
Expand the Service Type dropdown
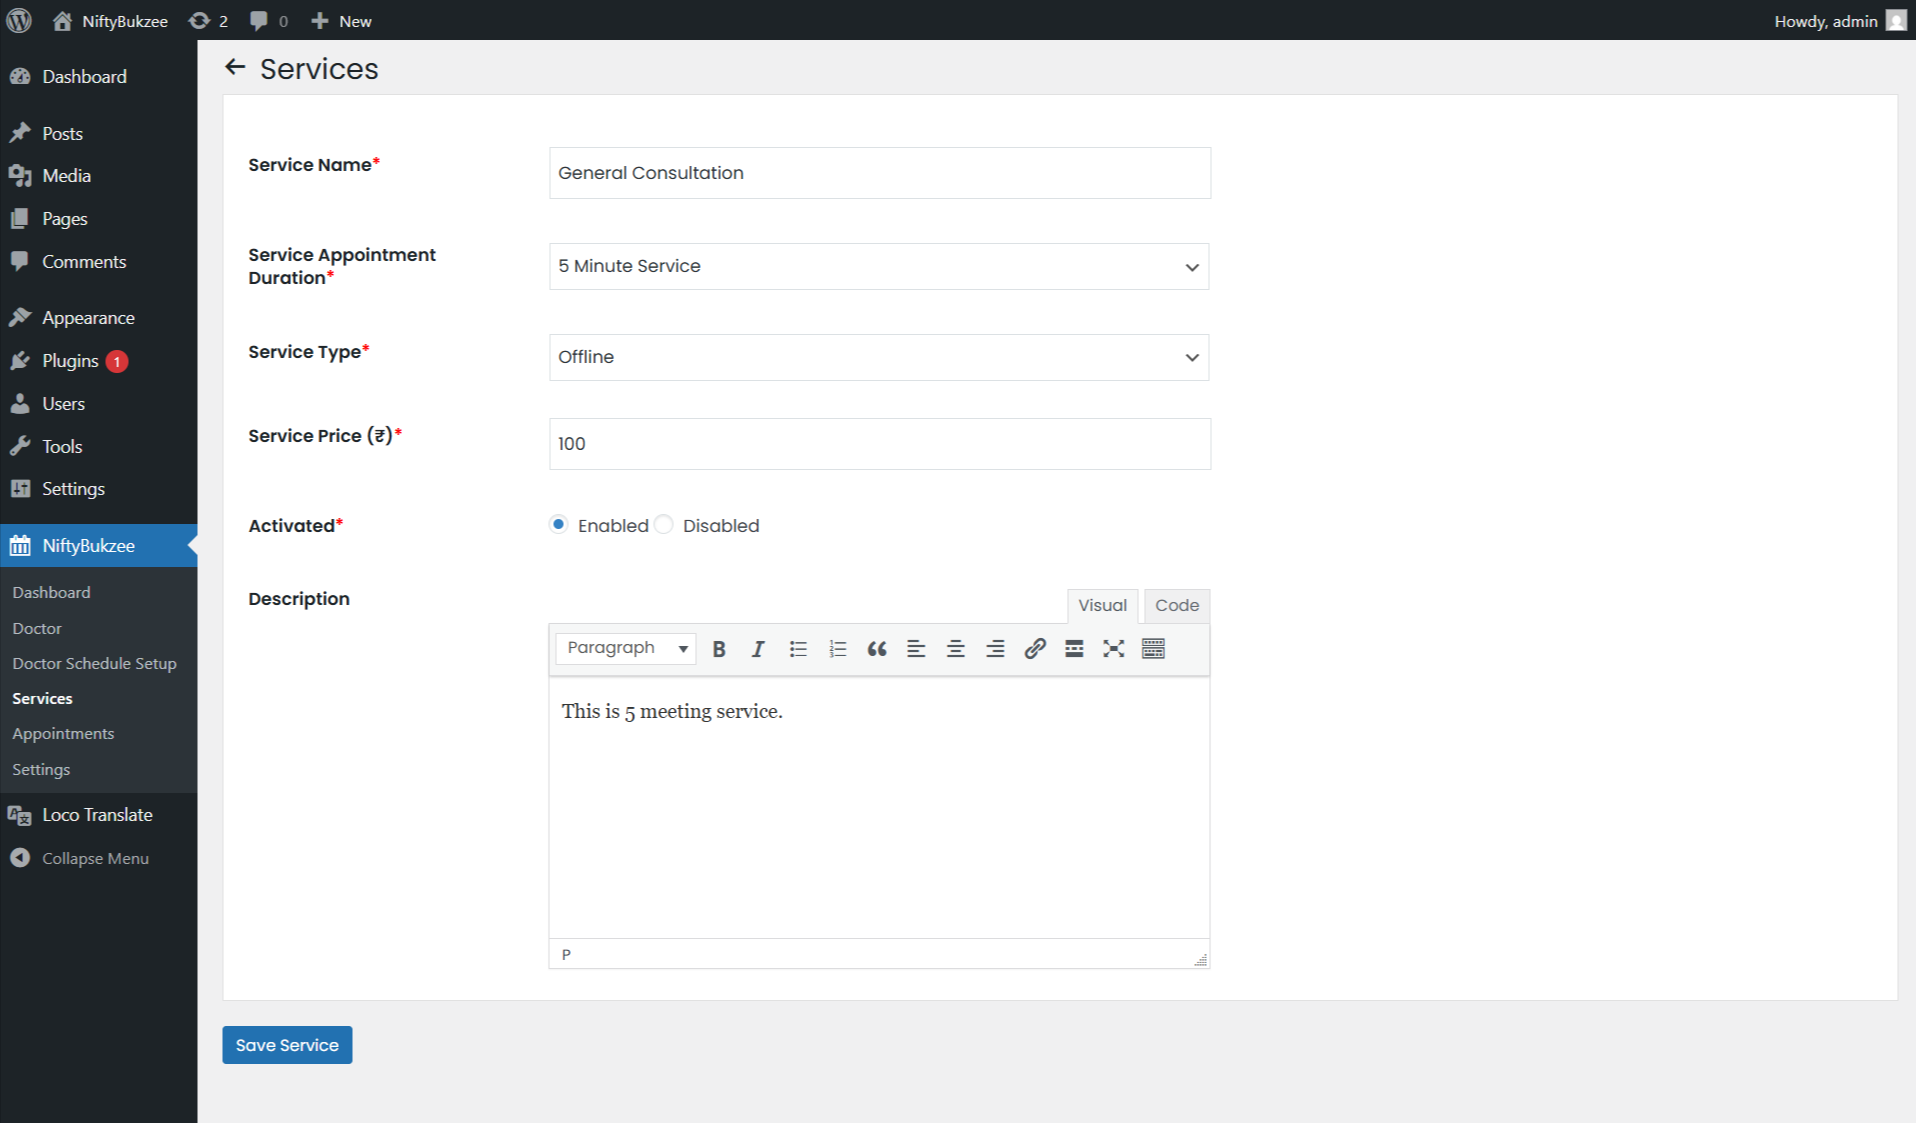click(878, 358)
